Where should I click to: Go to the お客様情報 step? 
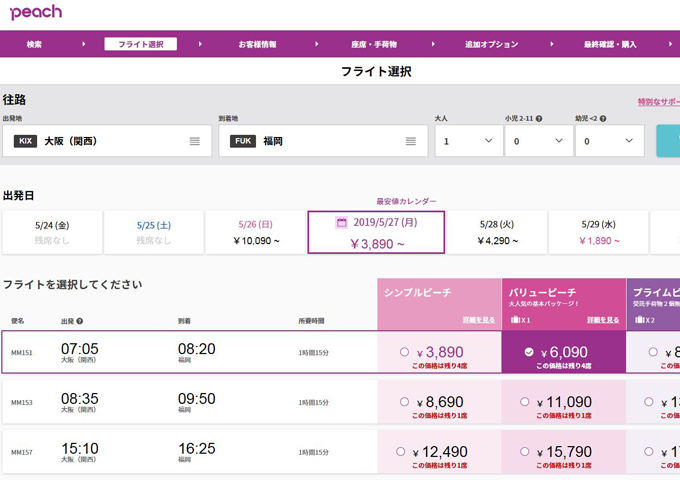point(257,44)
